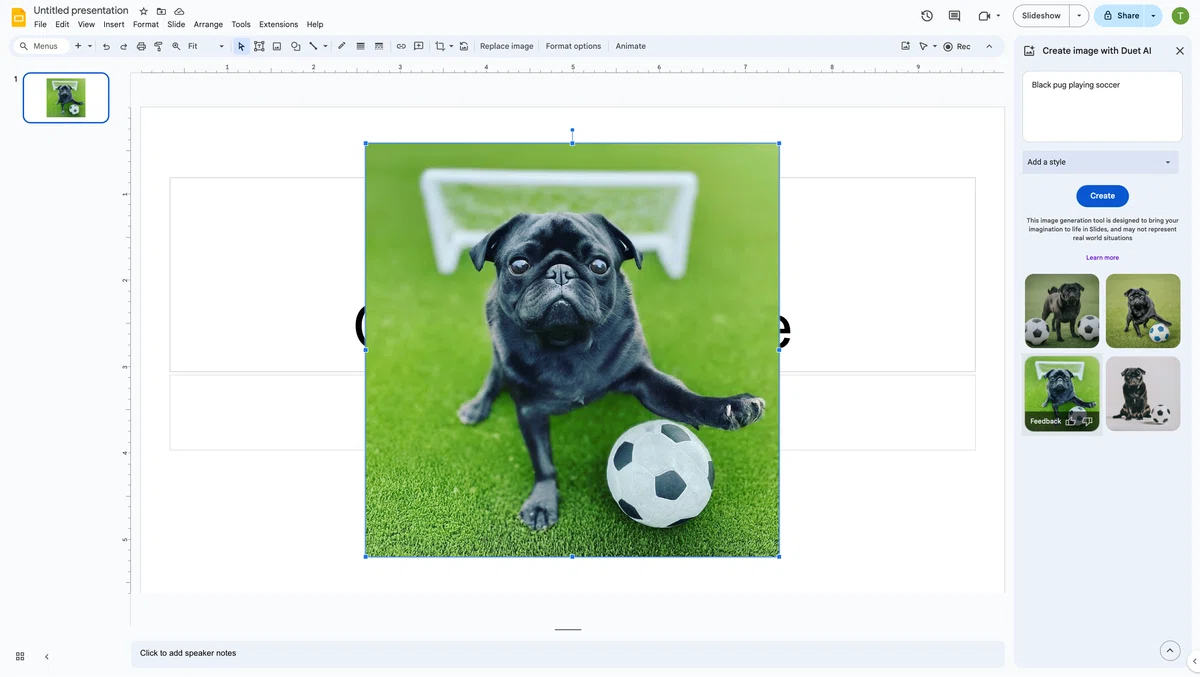1200x677 pixels.
Task: Open the border color pencil tool
Action: coord(342,46)
